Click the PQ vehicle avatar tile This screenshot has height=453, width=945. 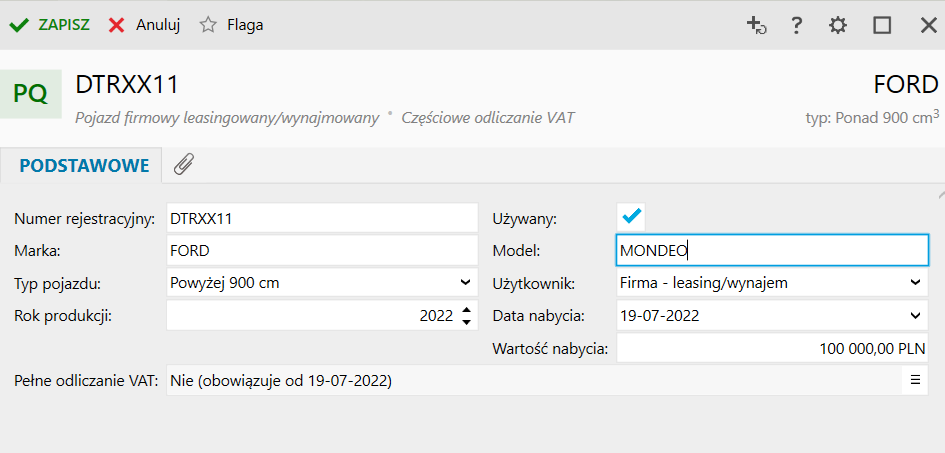[x=30, y=93]
